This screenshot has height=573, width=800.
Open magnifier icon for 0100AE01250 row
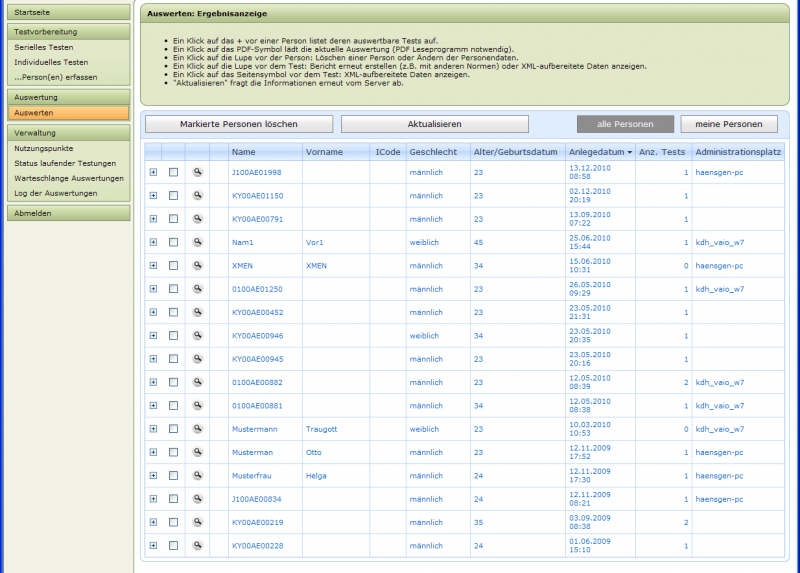[x=198, y=289]
